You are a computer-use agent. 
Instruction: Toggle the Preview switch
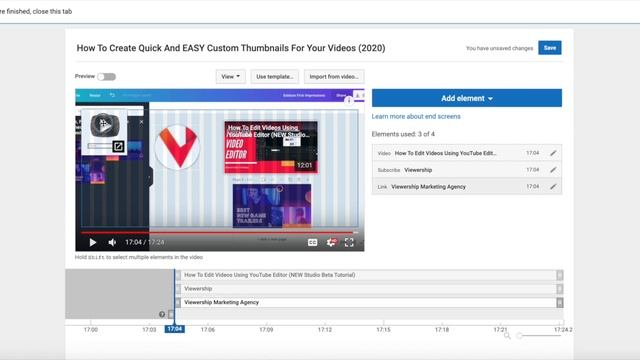pyautogui.click(x=107, y=77)
